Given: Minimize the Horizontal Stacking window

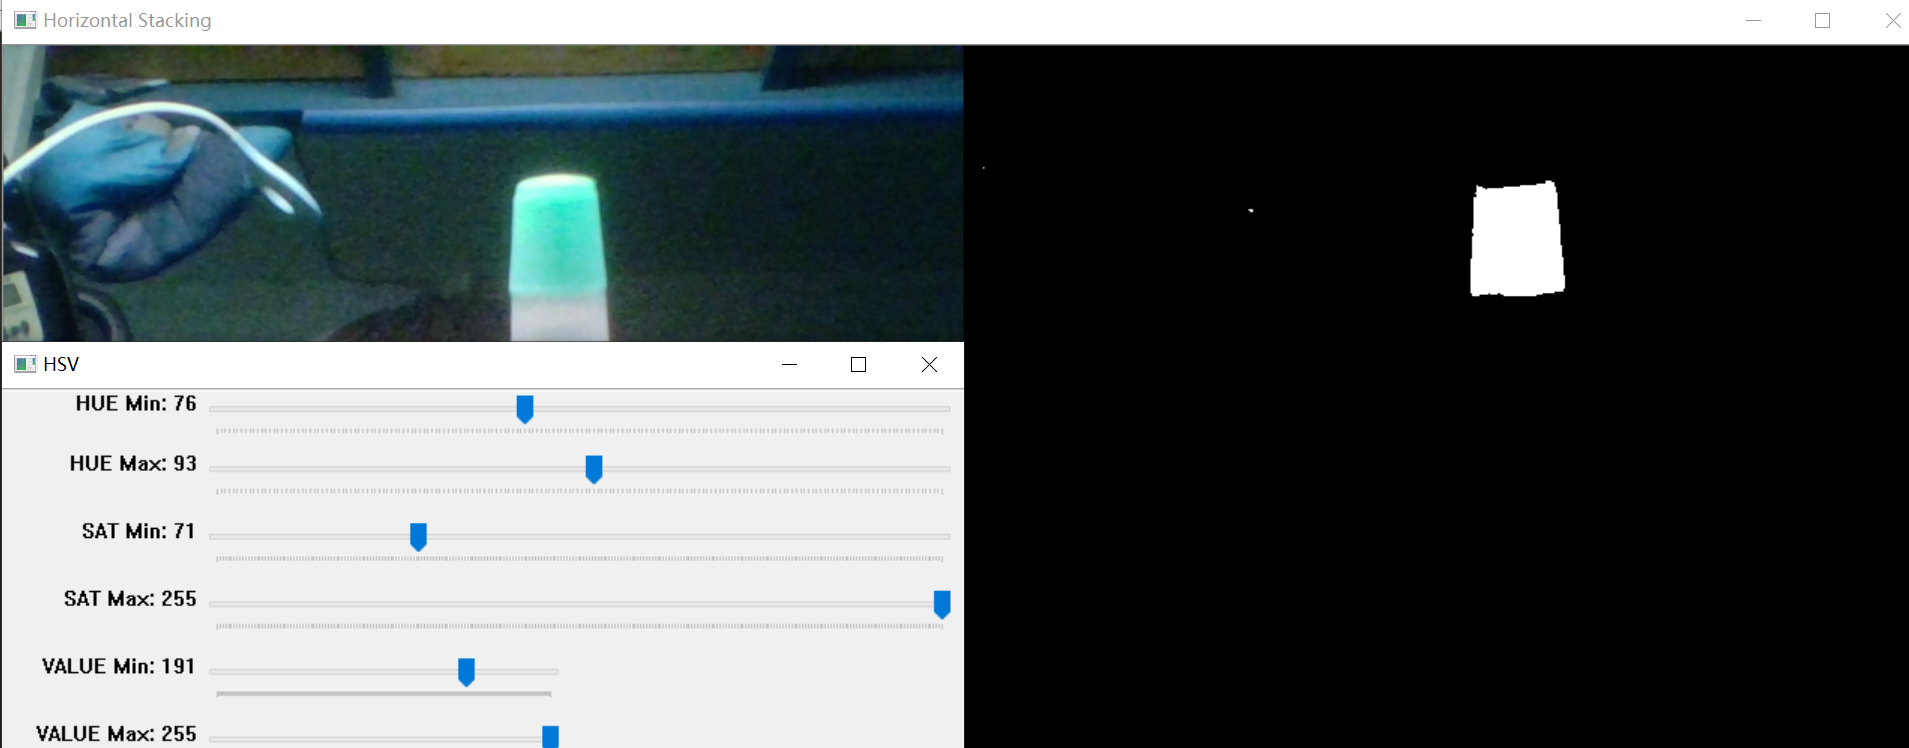Looking at the screenshot, I should coord(1753,20).
